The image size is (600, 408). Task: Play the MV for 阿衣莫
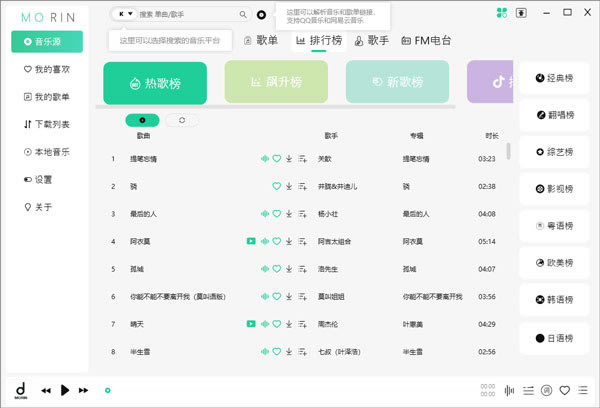tap(251, 241)
